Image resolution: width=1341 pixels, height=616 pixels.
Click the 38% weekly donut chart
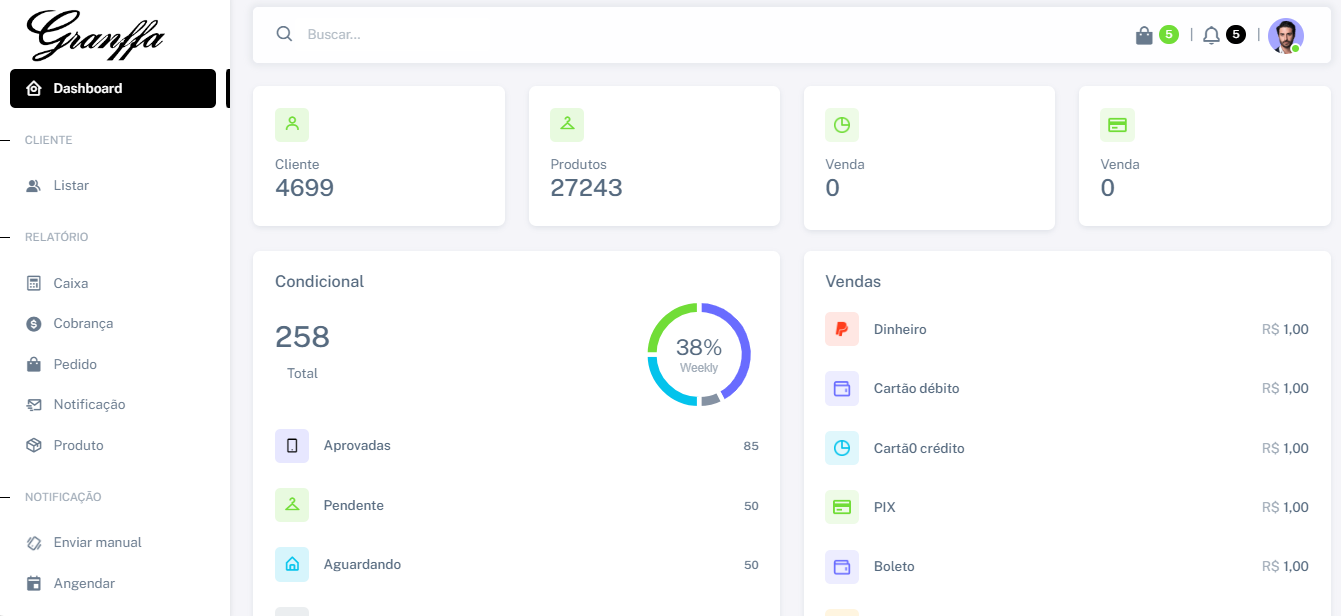[x=698, y=354]
